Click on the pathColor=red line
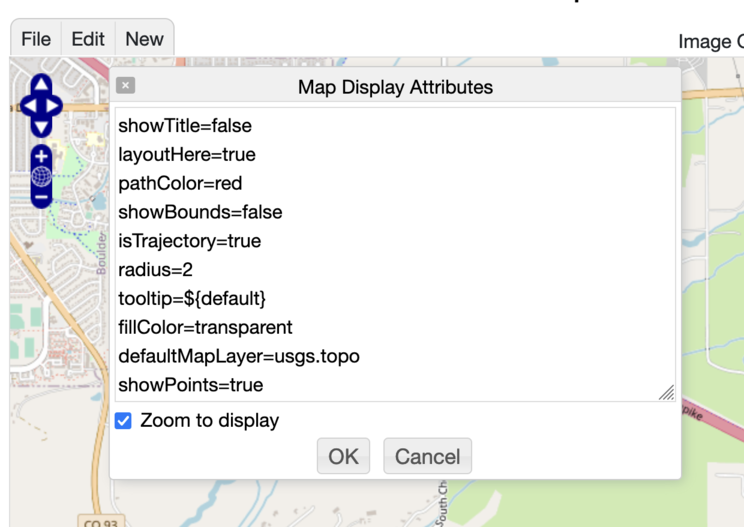The image size is (744, 527). [180, 184]
